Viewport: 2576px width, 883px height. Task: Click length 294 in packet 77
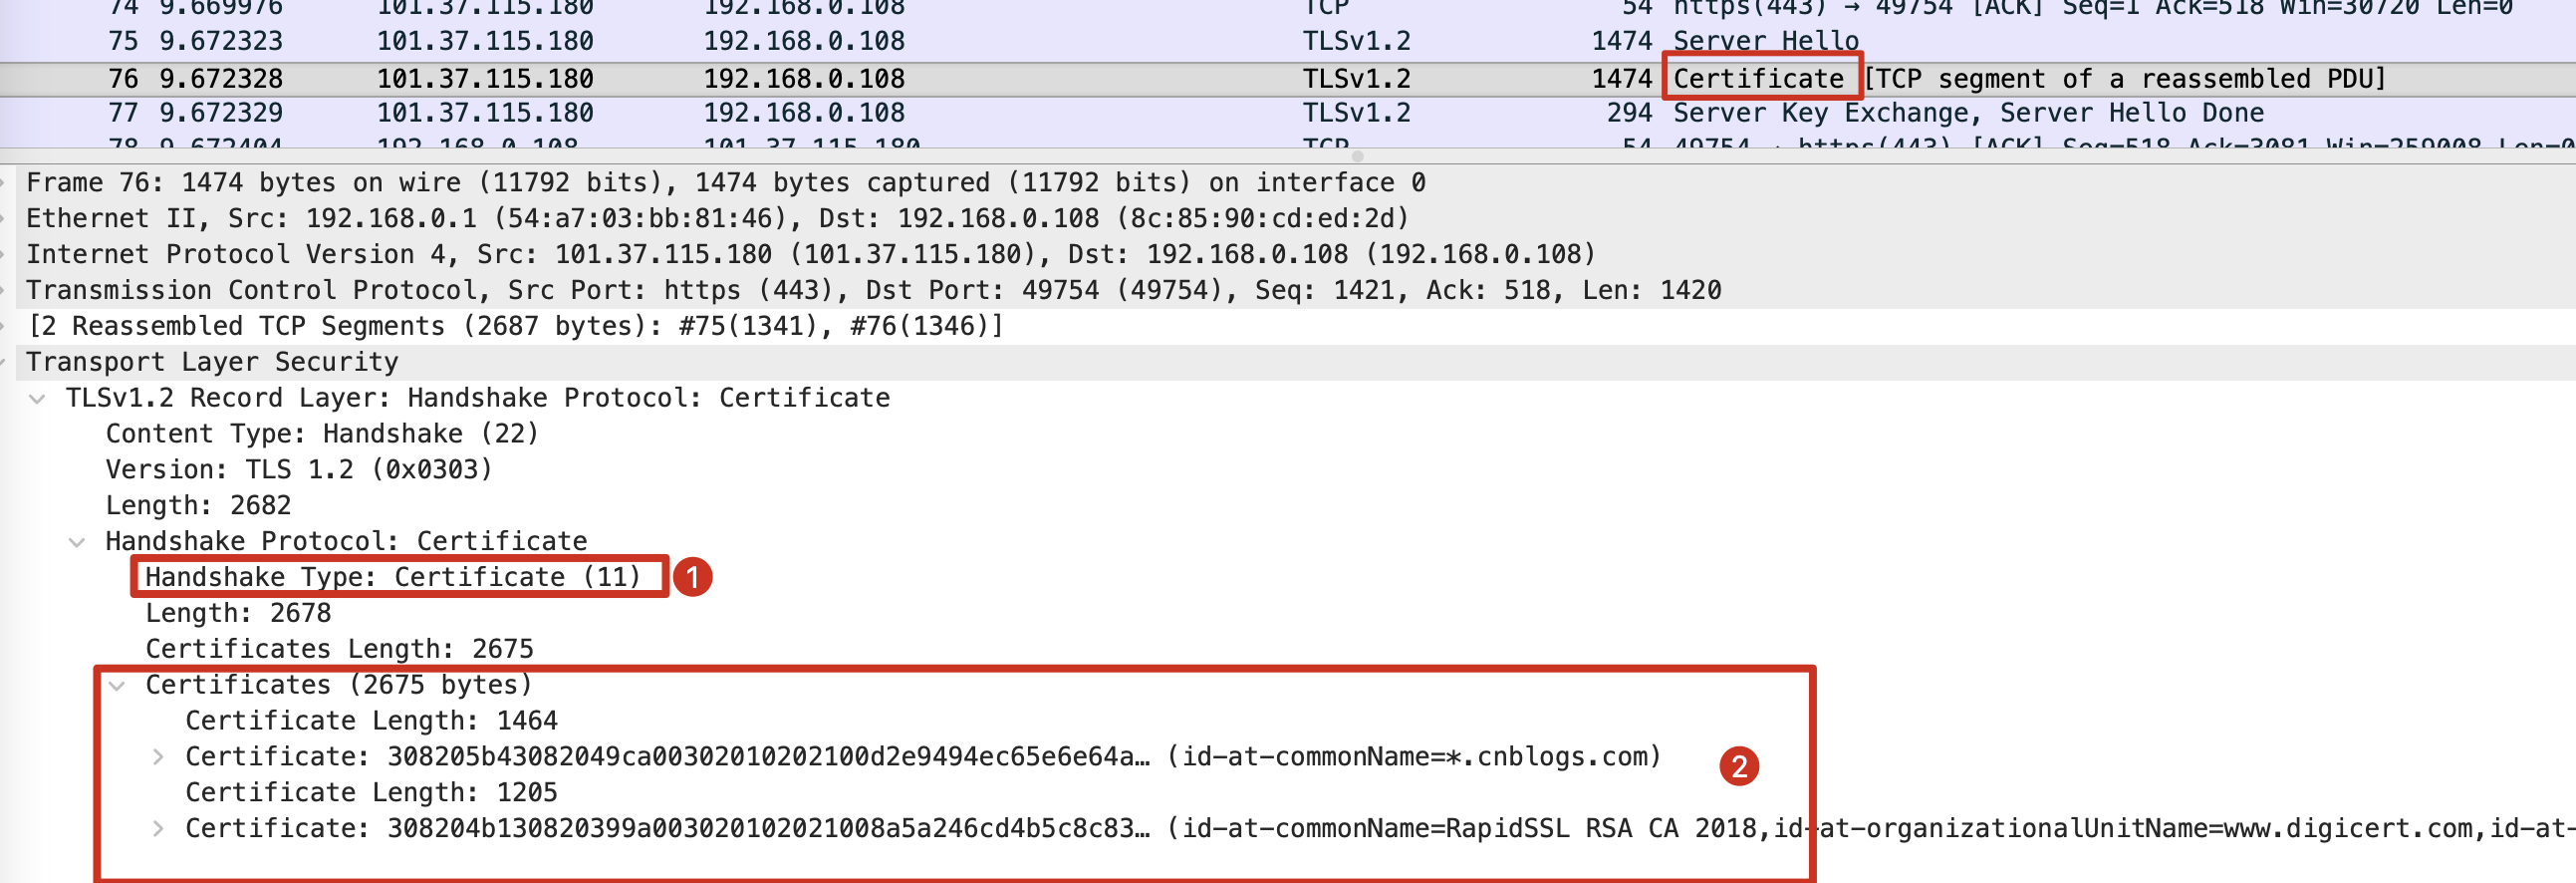1629,113
